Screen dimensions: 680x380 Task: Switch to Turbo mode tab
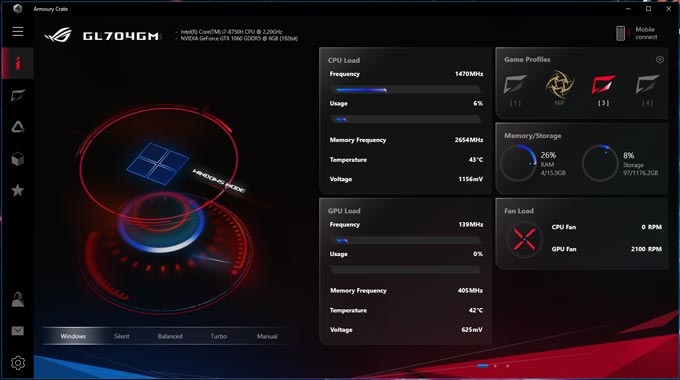click(x=219, y=336)
